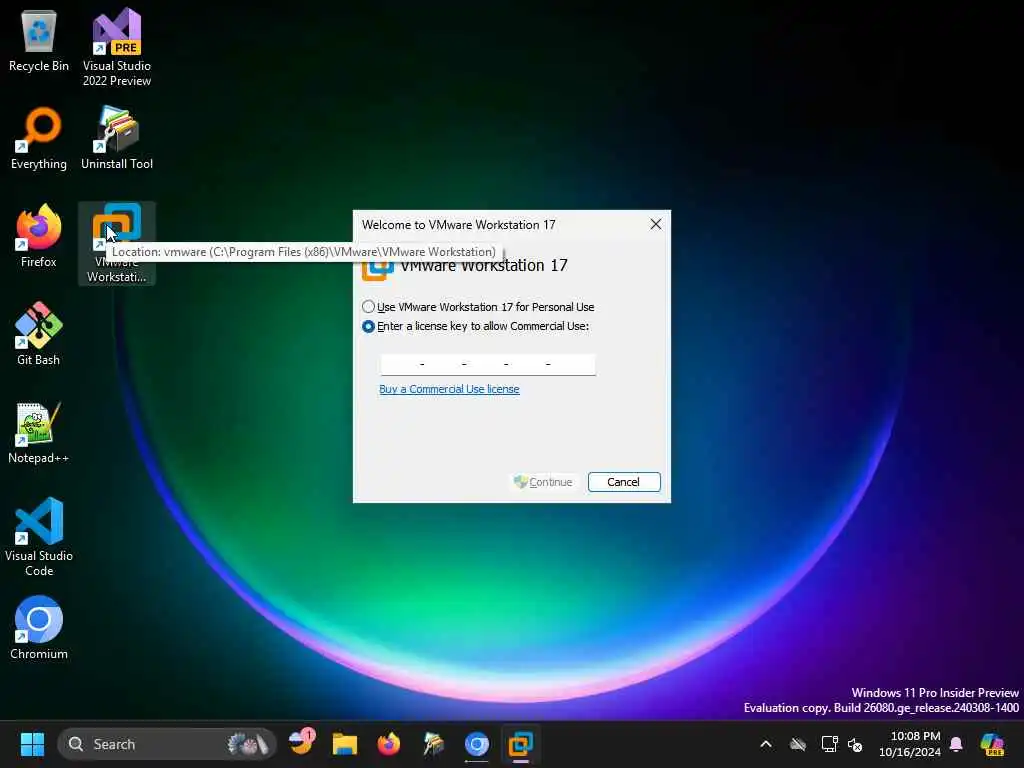
Task: Click the taskbar Search box
Action: 167,744
